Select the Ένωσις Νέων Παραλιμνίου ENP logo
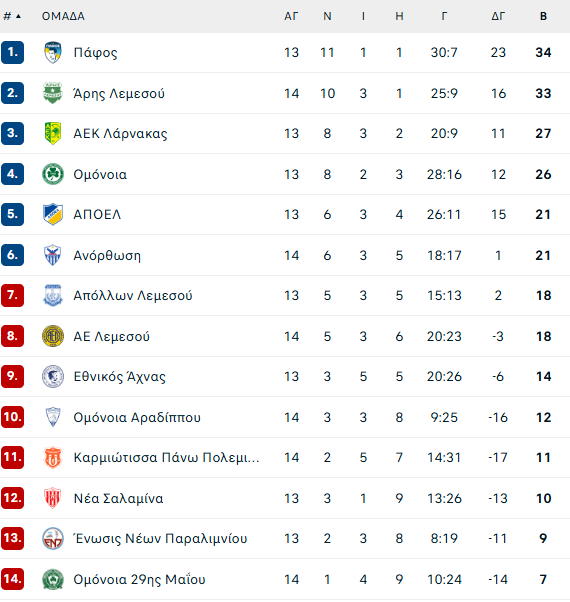This screenshot has width=570, height=602. pos(53,538)
